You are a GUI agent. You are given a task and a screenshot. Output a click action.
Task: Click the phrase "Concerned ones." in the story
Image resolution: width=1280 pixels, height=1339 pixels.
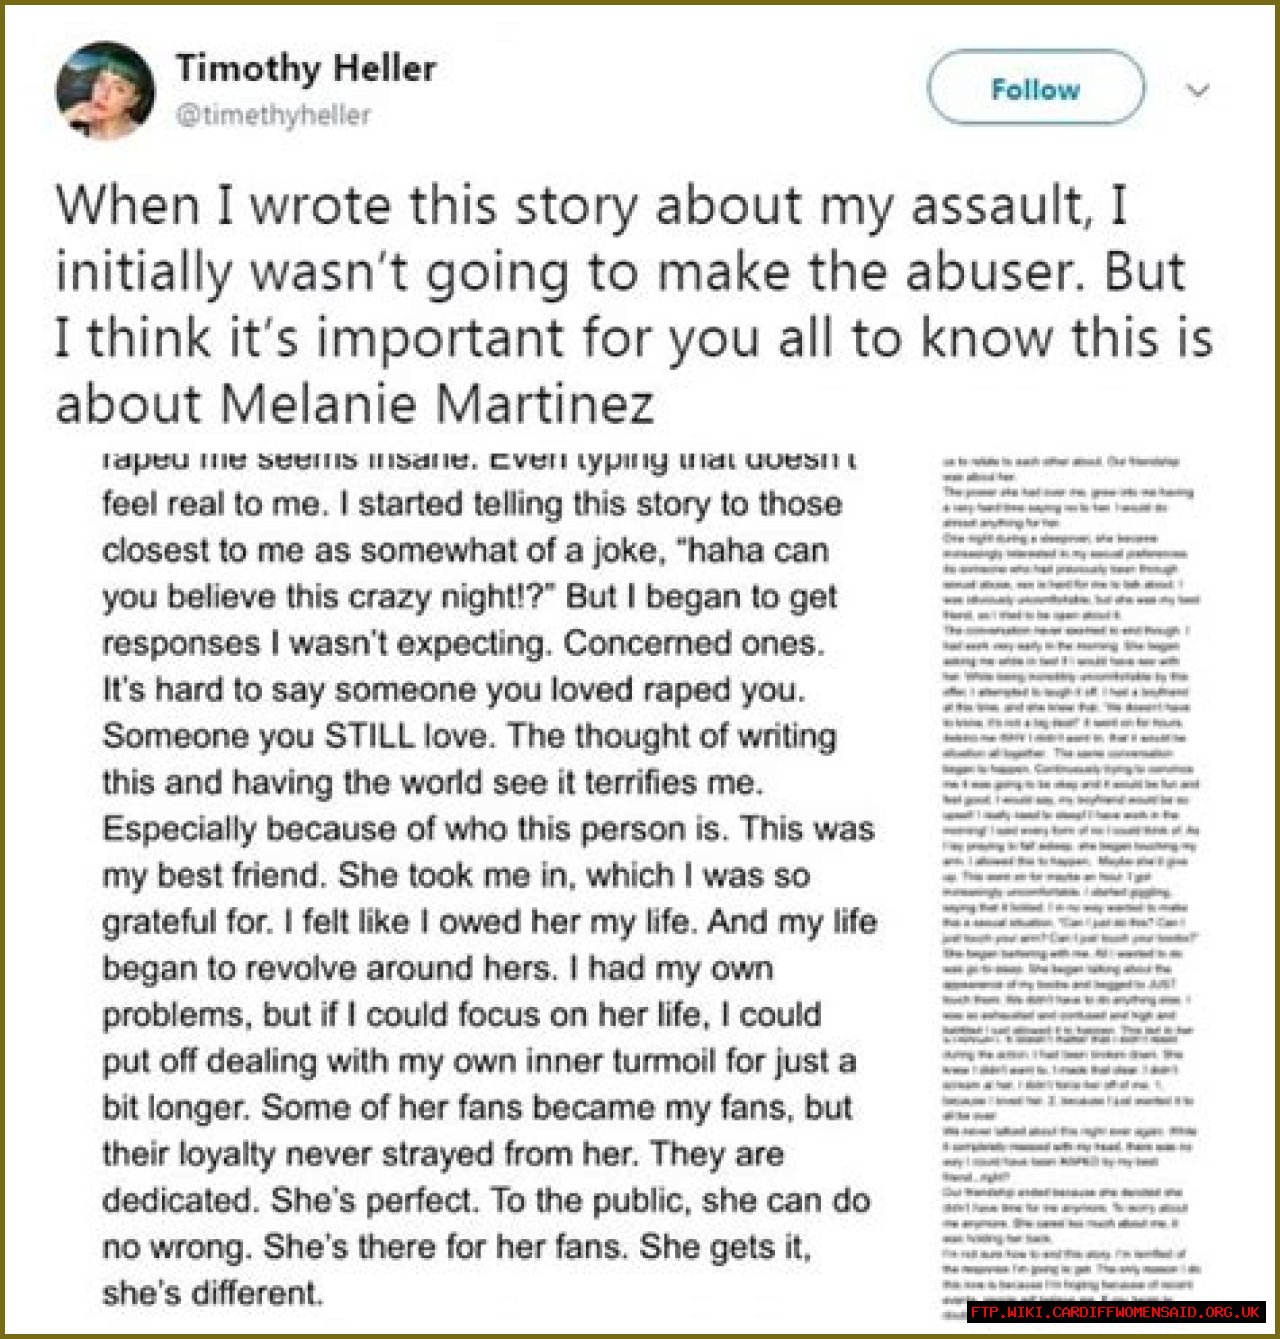(693, 643)
